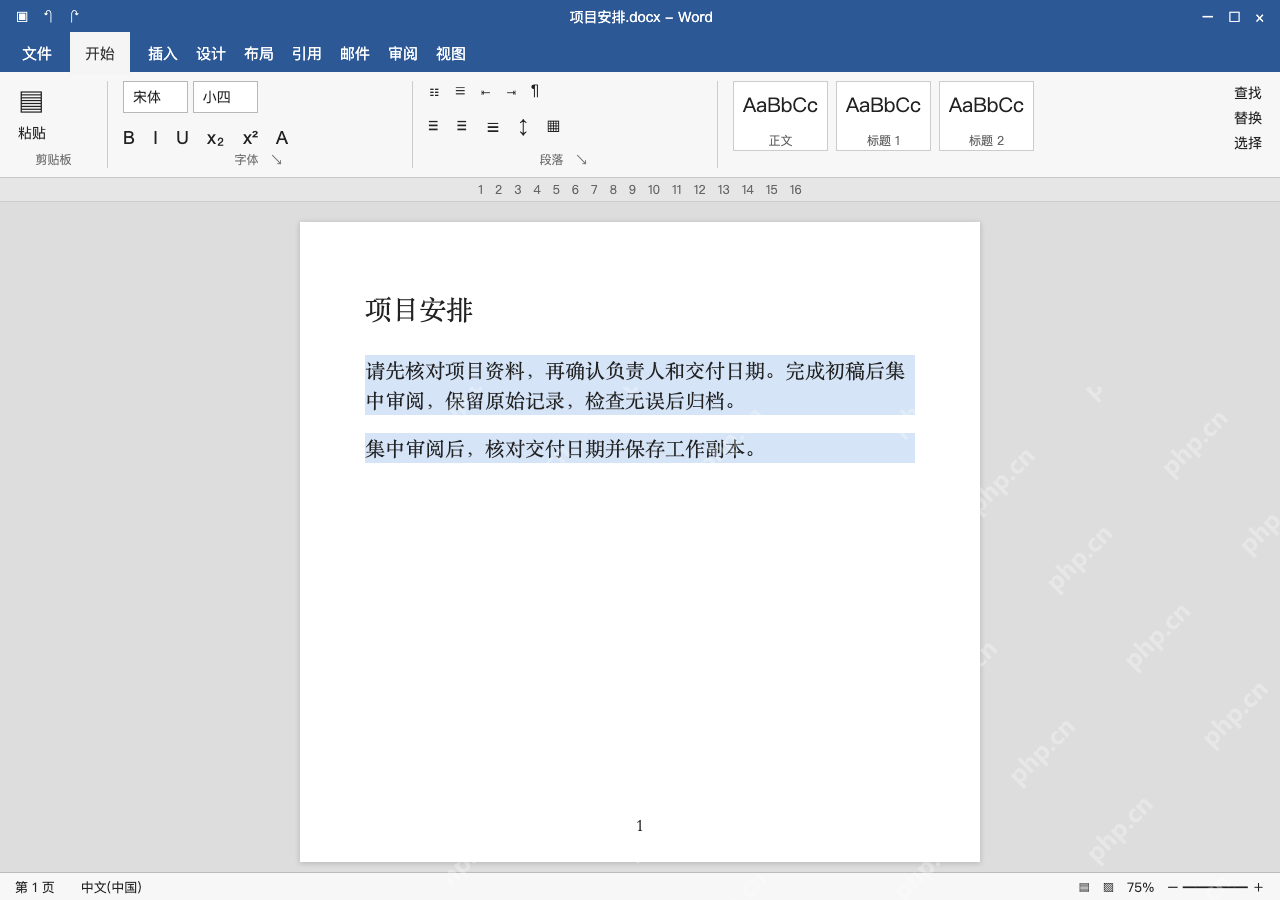Click the 选择 button
The width and height of the screenshot is (1280, 900).
tap(1248, 143)
